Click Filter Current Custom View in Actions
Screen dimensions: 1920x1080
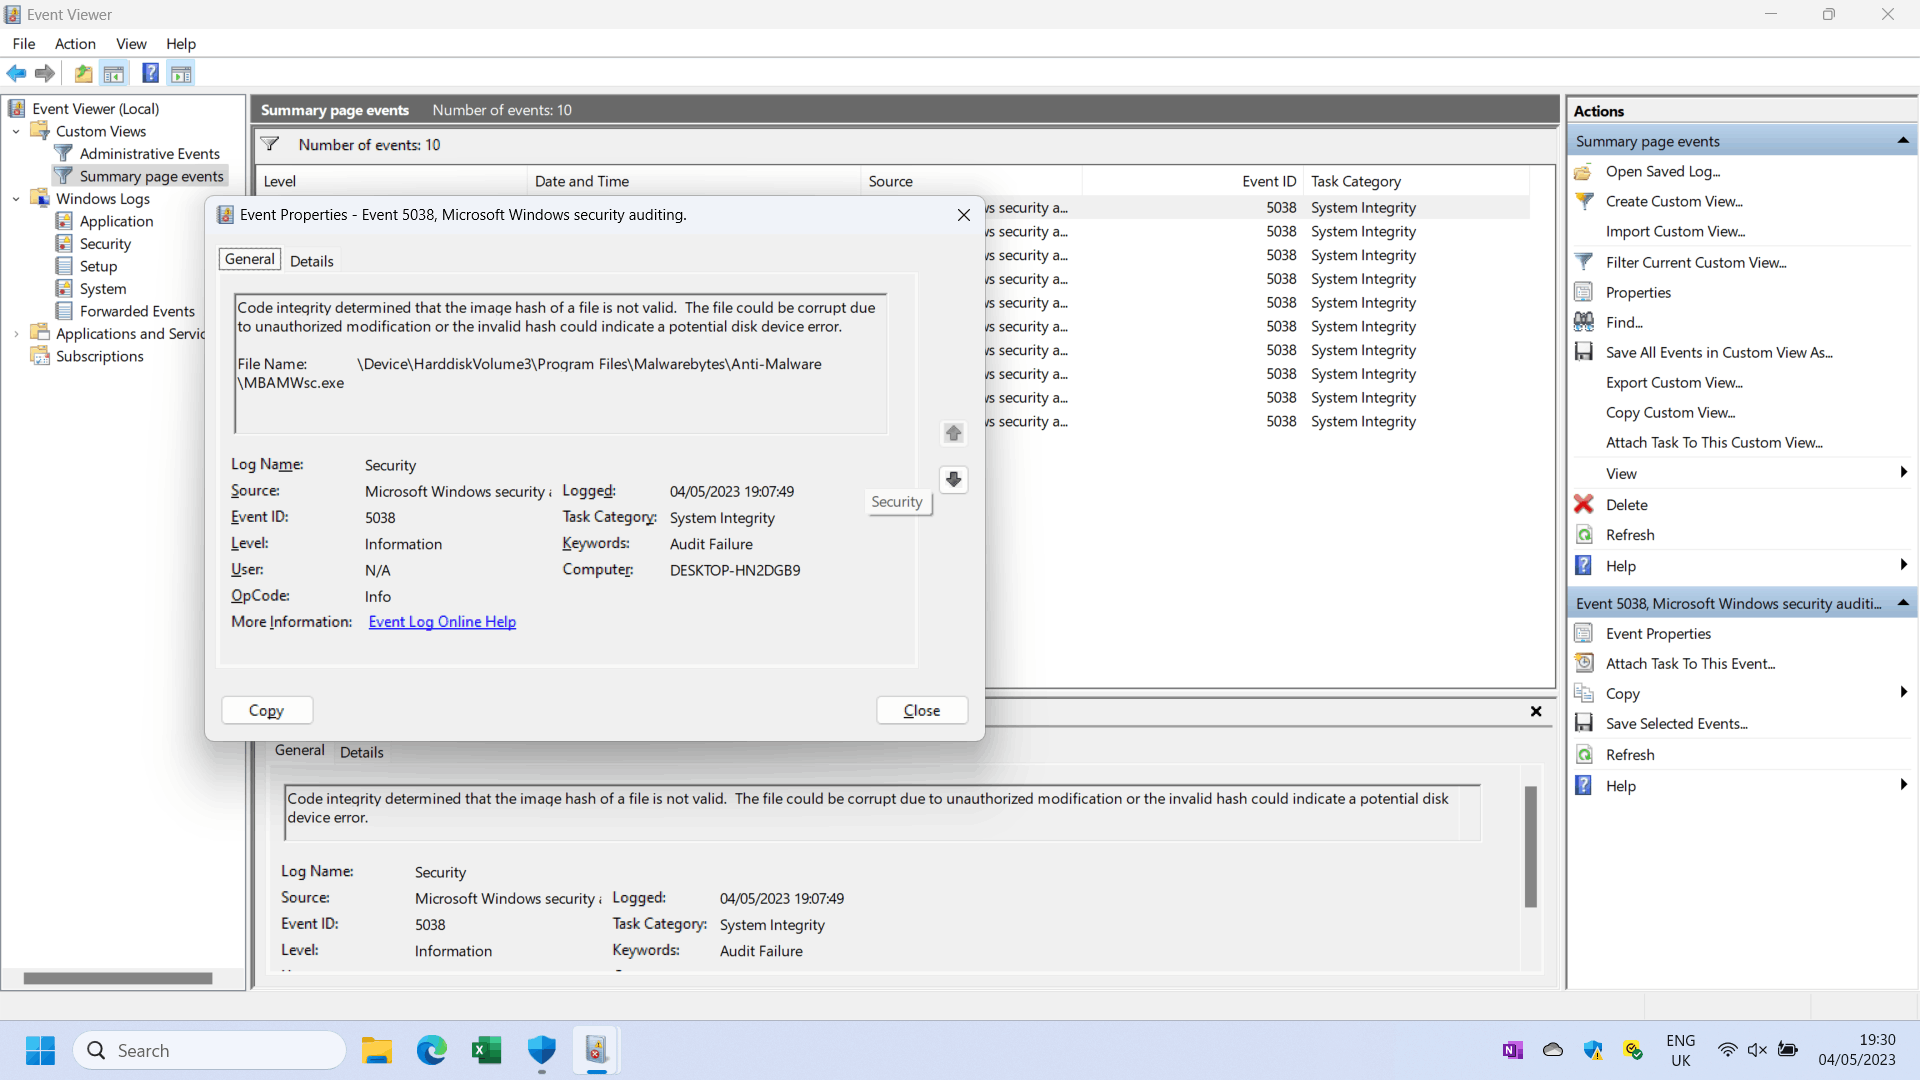pos(1695,262)
